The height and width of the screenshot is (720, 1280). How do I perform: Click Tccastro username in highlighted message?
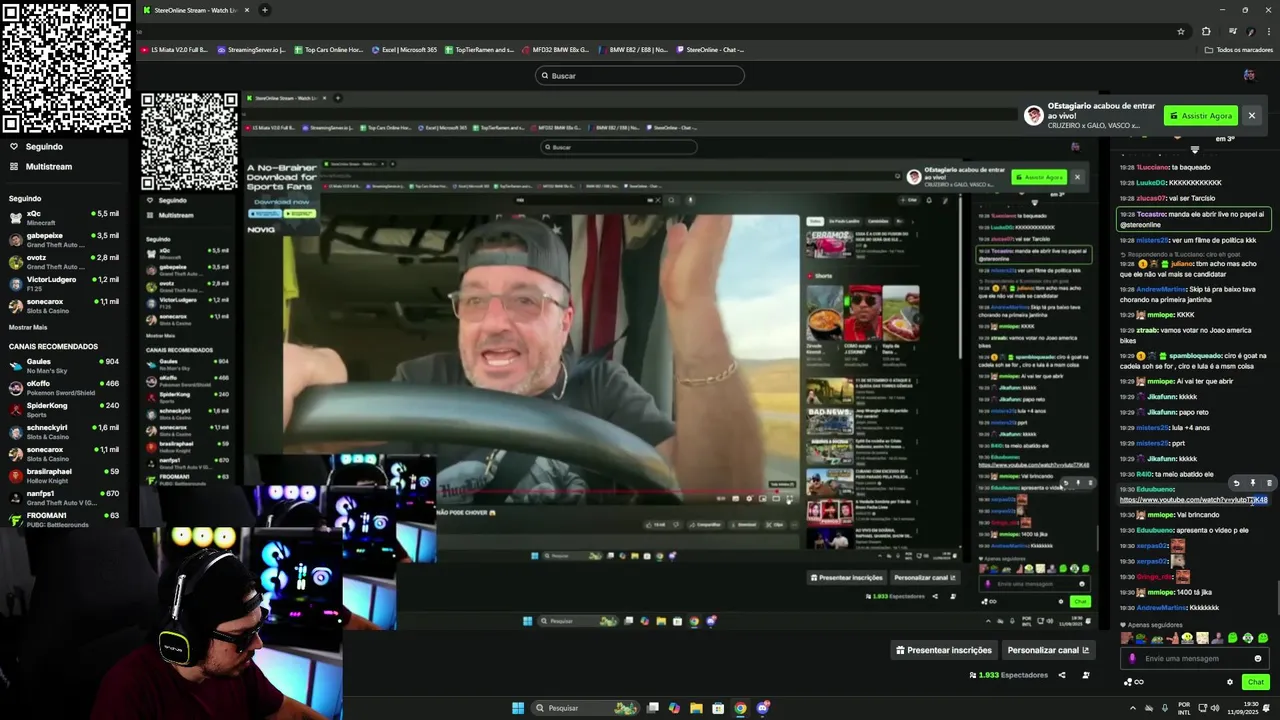pyautogui.click(x=1151, y=214)
